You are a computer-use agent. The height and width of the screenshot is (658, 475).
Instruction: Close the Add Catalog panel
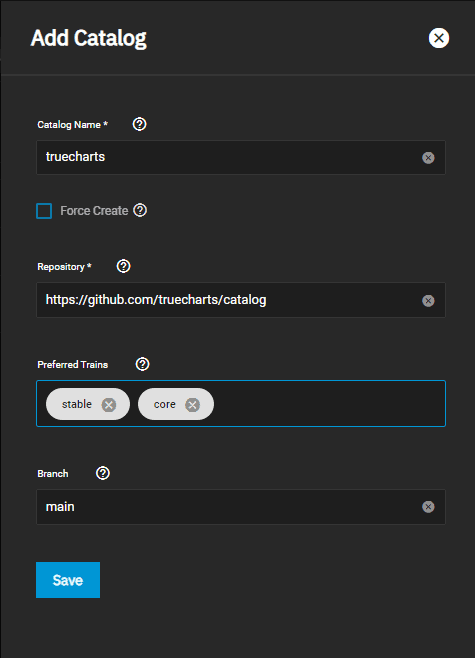[x=439, y=38]
